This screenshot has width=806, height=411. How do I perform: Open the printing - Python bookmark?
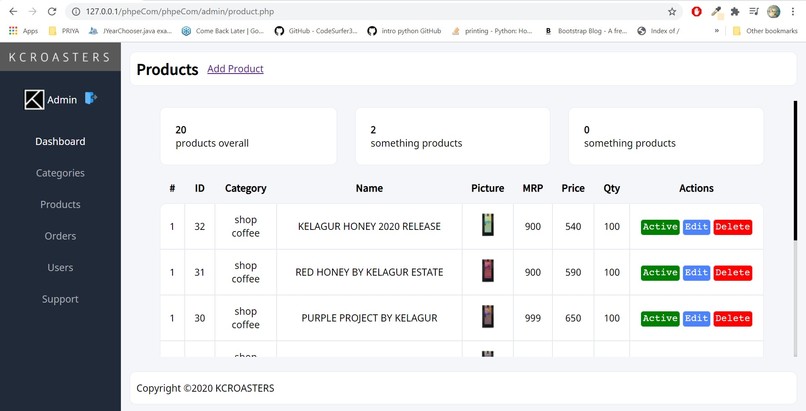point(492,31)
